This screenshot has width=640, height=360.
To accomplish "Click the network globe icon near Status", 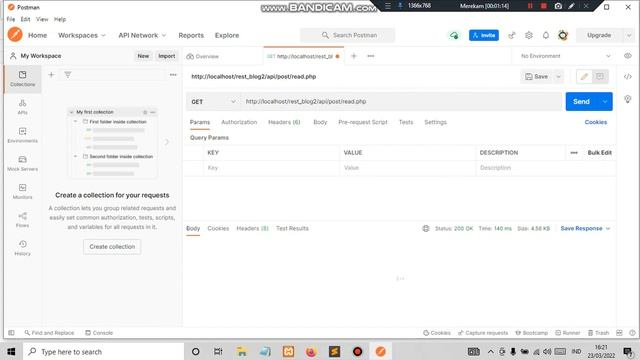I will click(426, 229).
